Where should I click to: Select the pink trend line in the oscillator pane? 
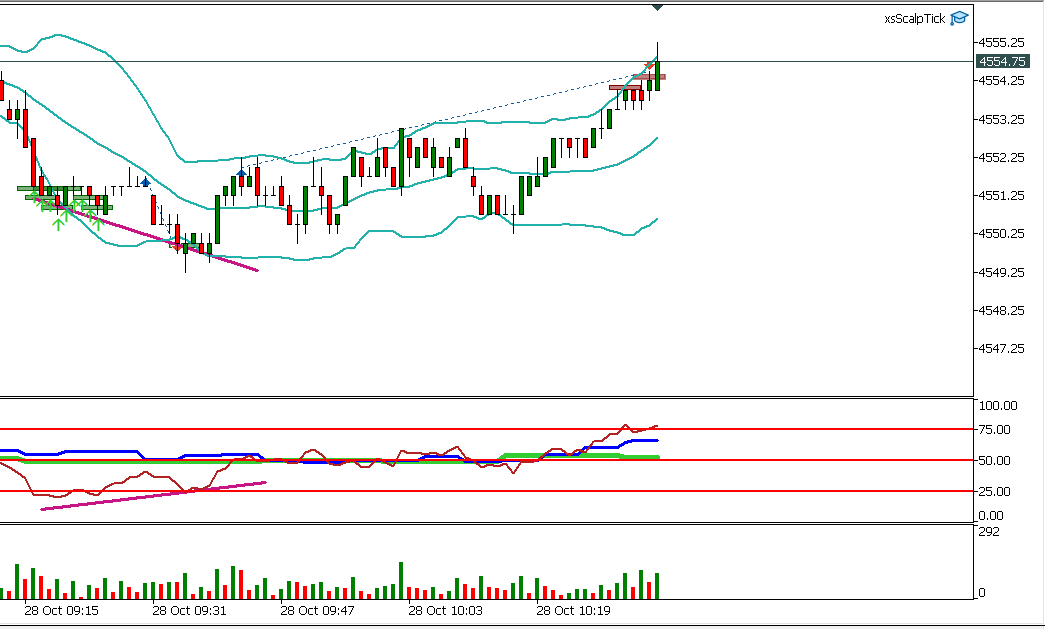153,496
